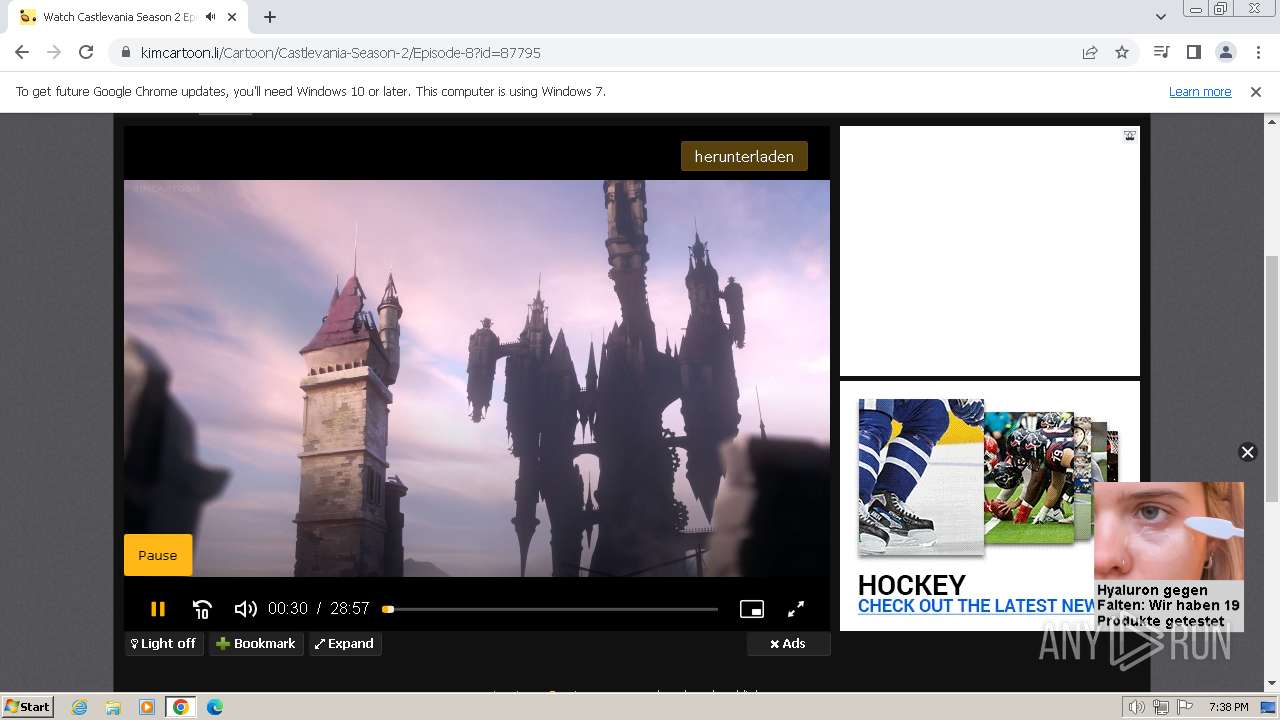Go back to the previous page
The width and height of the screenshot is (1280, 720).
pyautogui.click(x=22, y=52)
